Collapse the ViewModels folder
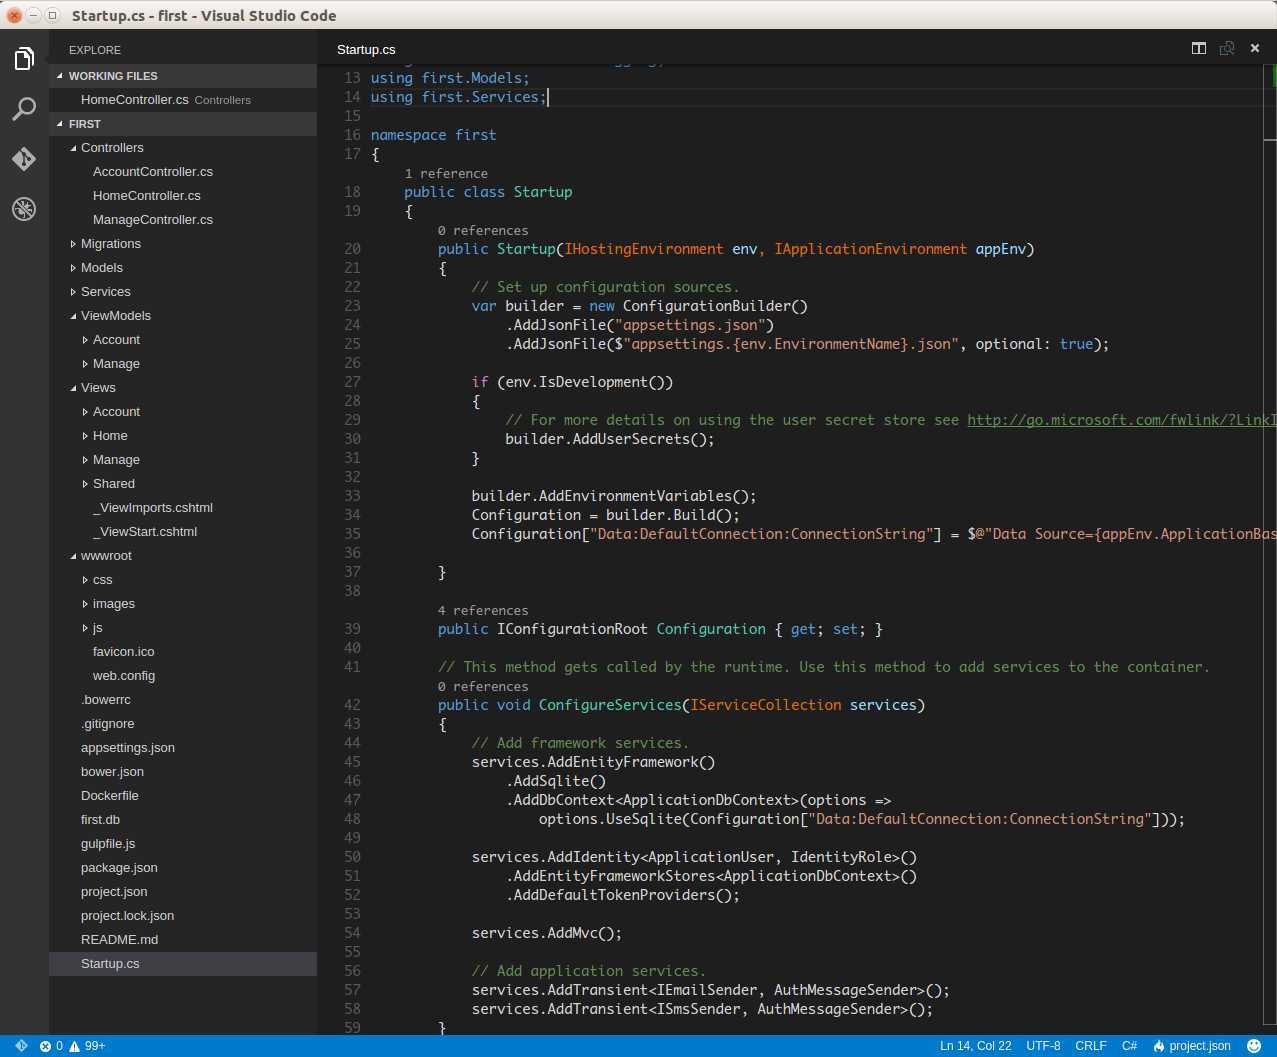Screen dimensions: 1277x1057 click(x=183, y=316)
